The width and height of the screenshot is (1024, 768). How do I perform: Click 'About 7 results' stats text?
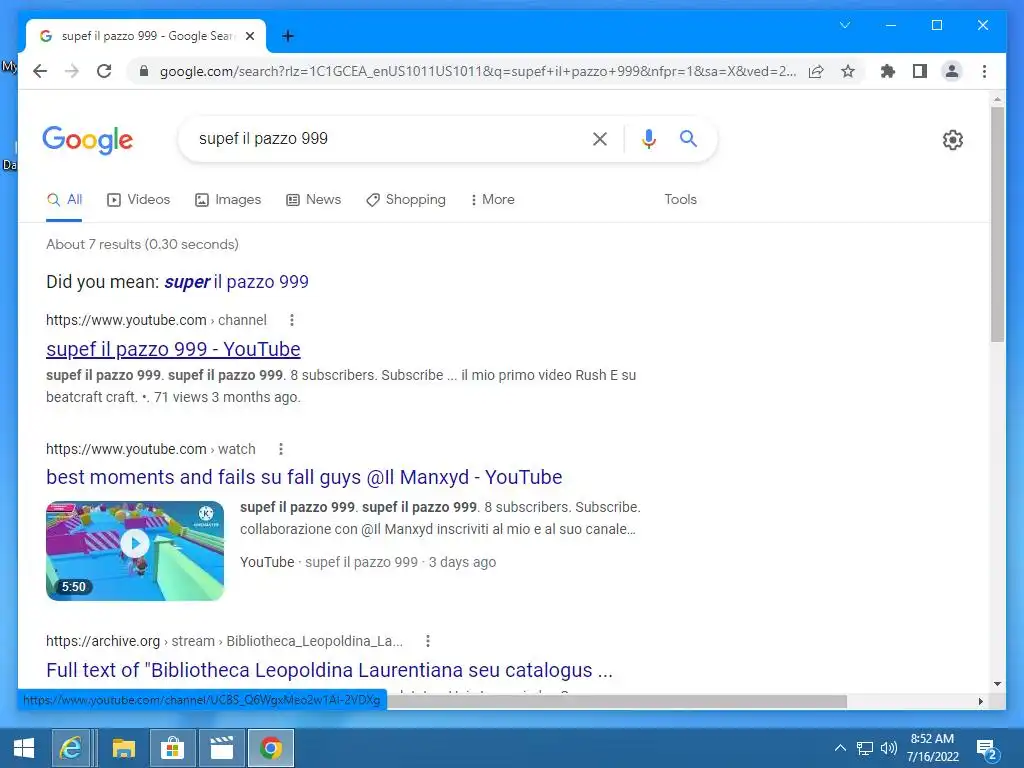[x=142, y=244]
